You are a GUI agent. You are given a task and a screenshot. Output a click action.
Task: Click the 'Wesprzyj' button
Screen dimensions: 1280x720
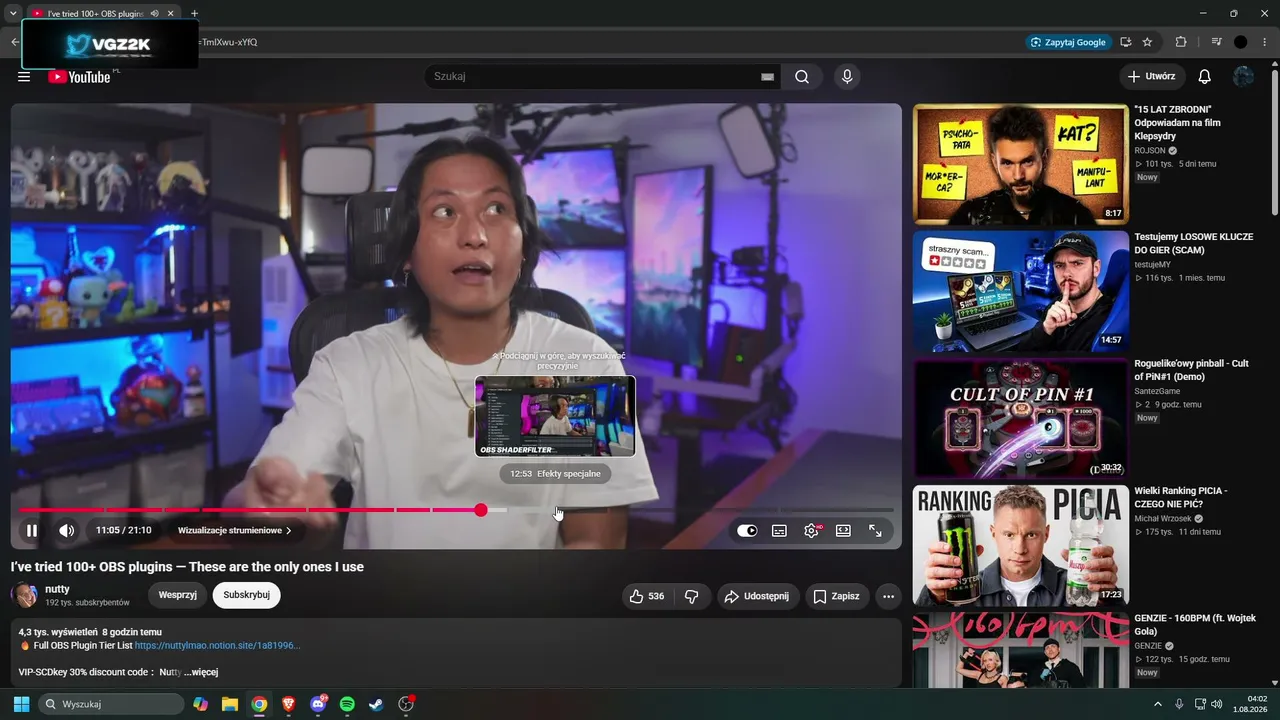coord(178,595)
